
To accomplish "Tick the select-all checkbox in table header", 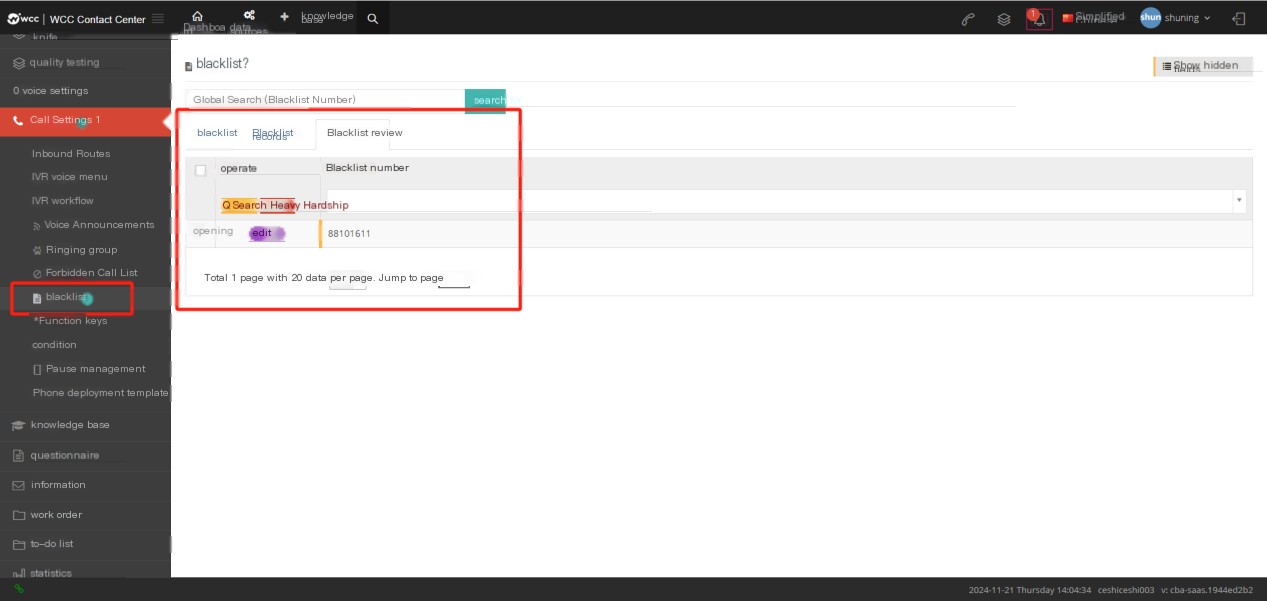I will [x=201, y=170].
